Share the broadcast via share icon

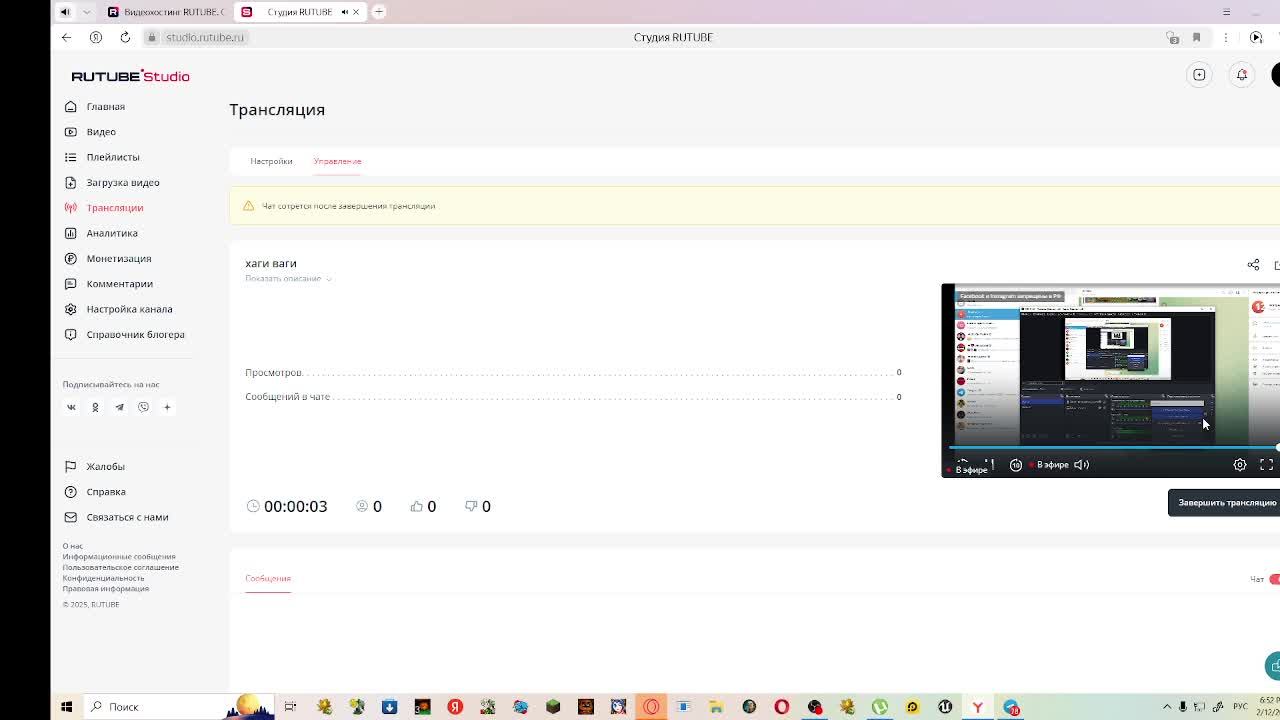tap(1253, 265)
